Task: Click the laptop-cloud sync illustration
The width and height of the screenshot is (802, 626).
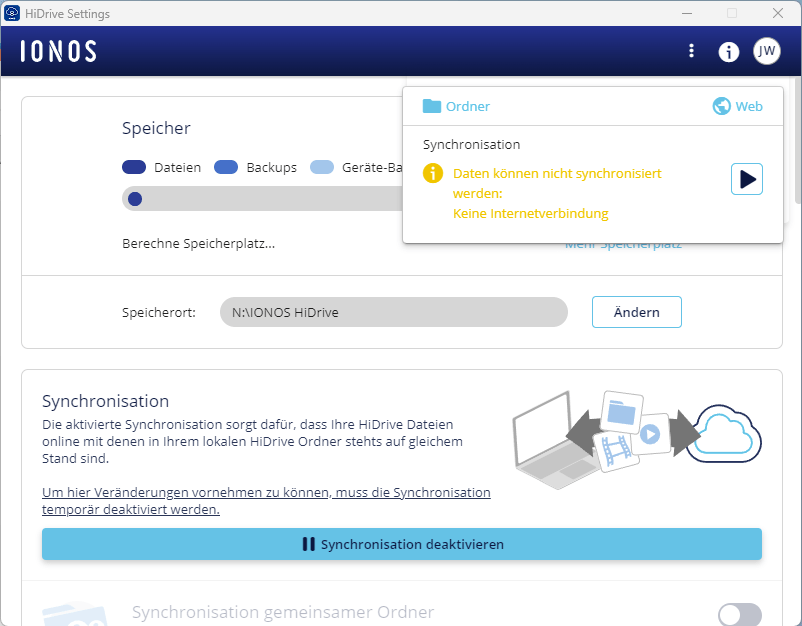Action: pyautogui.click(x=636, y=432)
